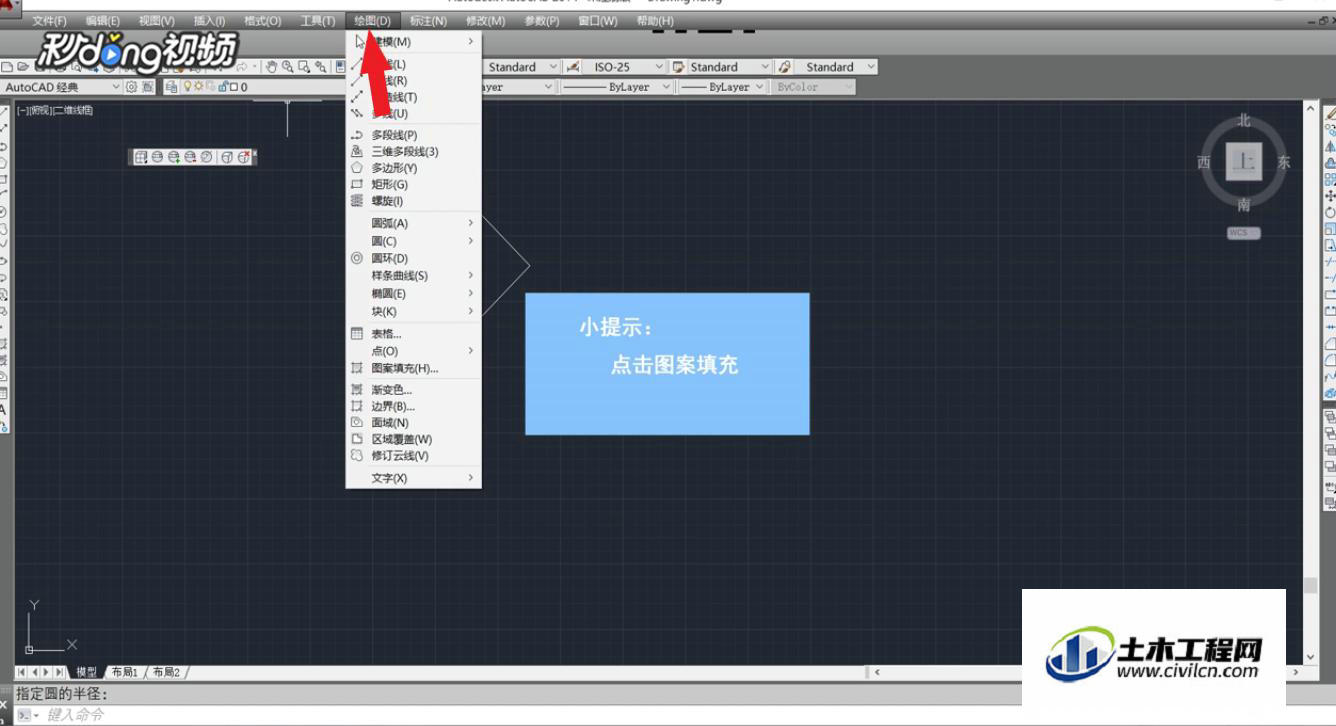Open the File (文件) menu
This screenshot has width=1336, height=726.
click(49, 21)
